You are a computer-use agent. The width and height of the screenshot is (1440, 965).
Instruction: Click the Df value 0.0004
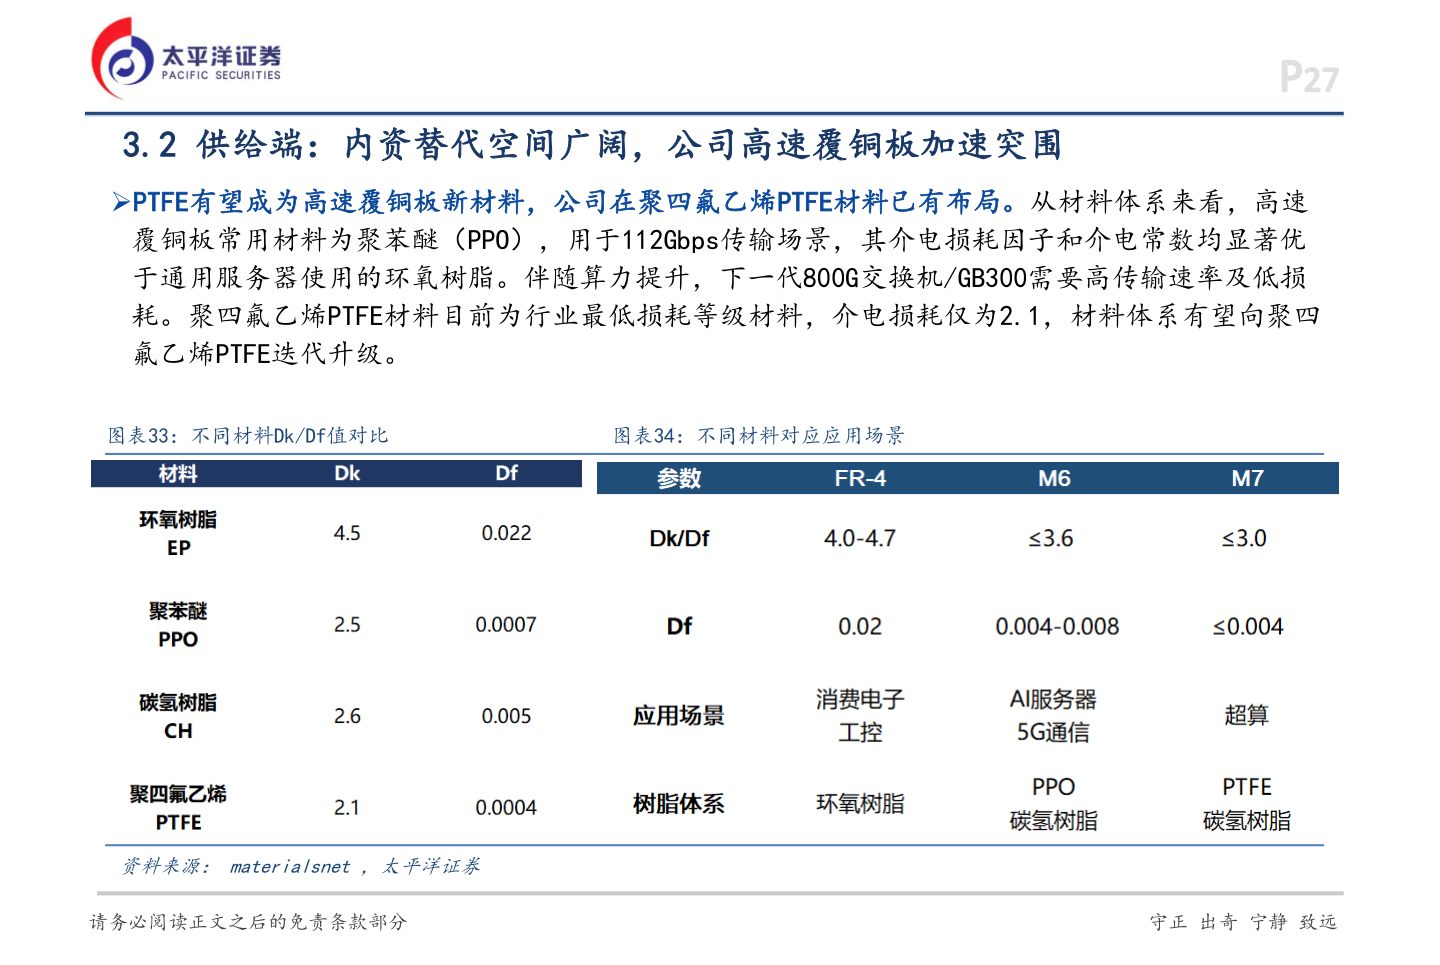(x=506, y=808)
